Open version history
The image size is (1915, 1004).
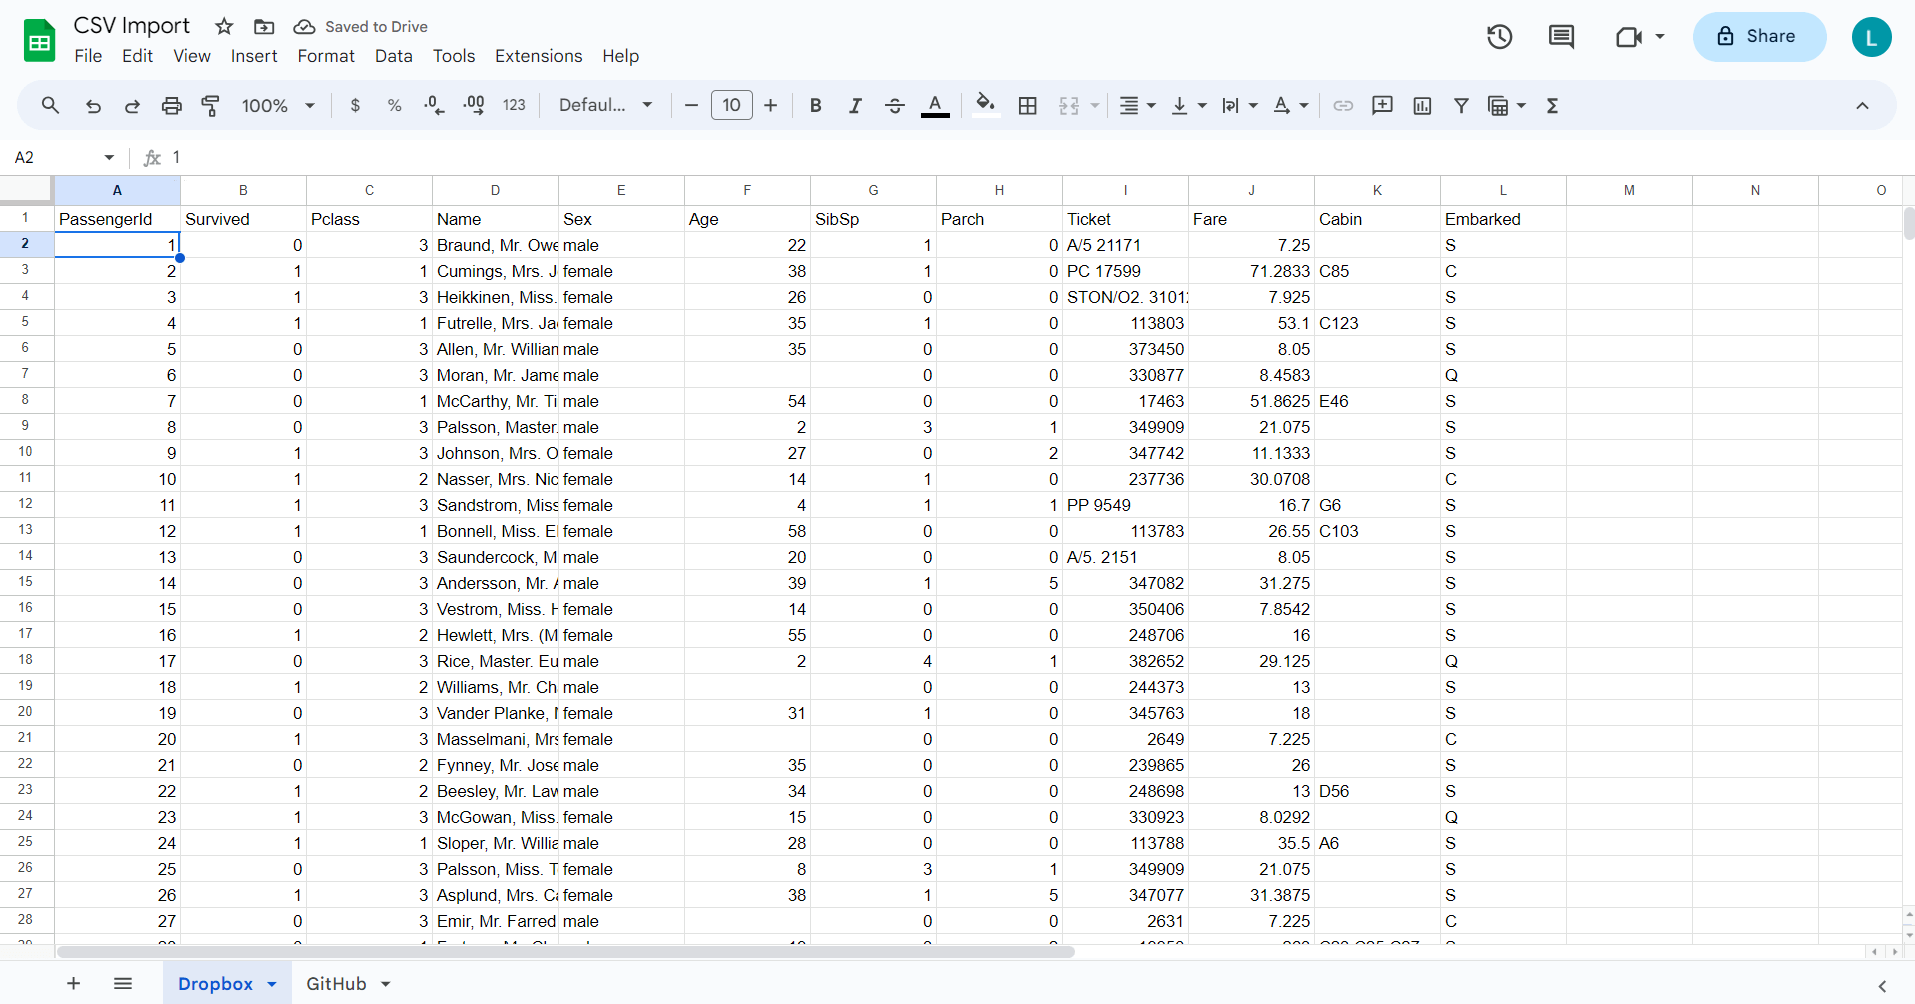click(1498, 36)
